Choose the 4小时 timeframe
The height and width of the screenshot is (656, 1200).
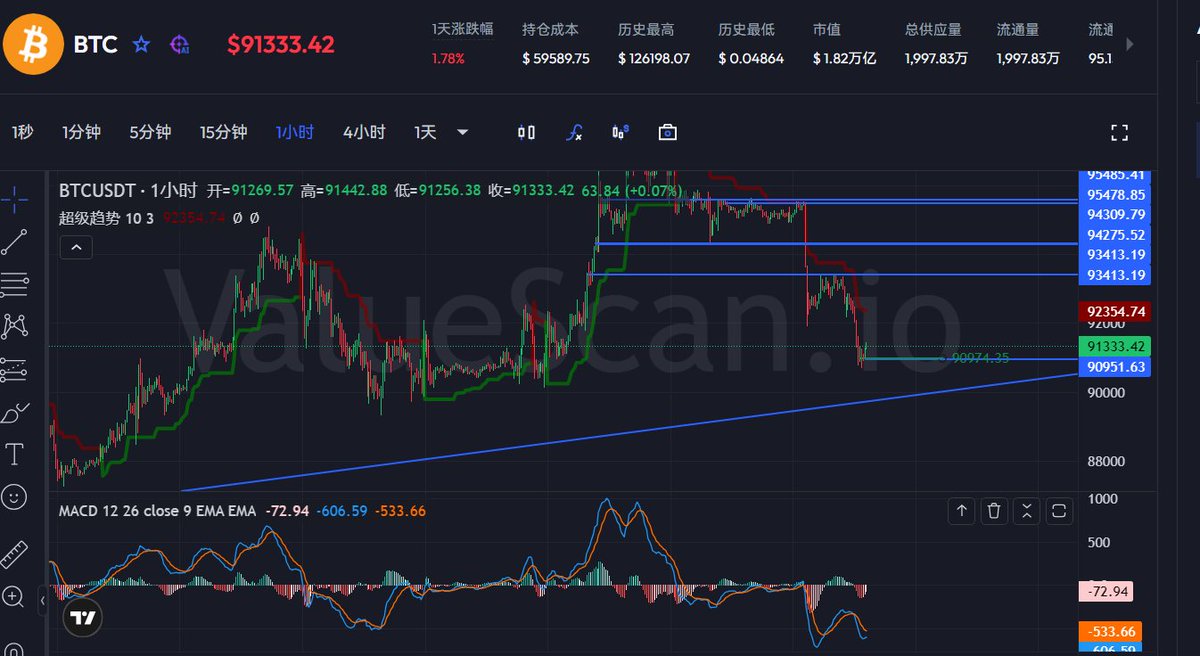[x=364, y=132]
